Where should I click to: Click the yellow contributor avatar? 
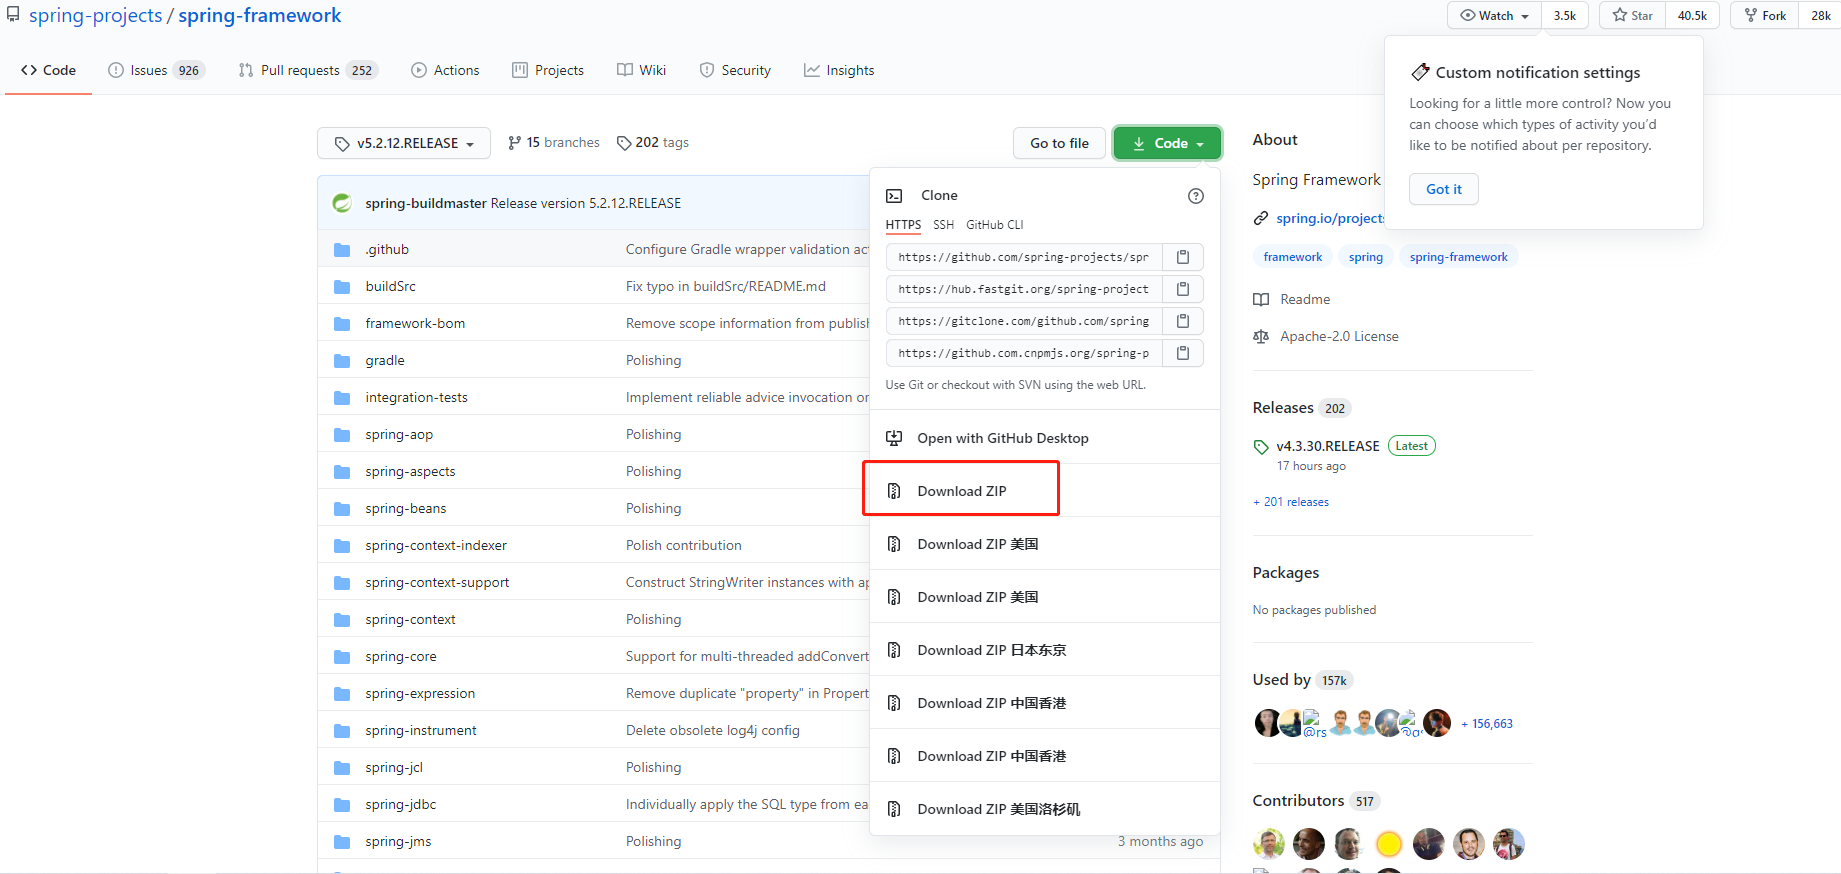point(1389,845)
